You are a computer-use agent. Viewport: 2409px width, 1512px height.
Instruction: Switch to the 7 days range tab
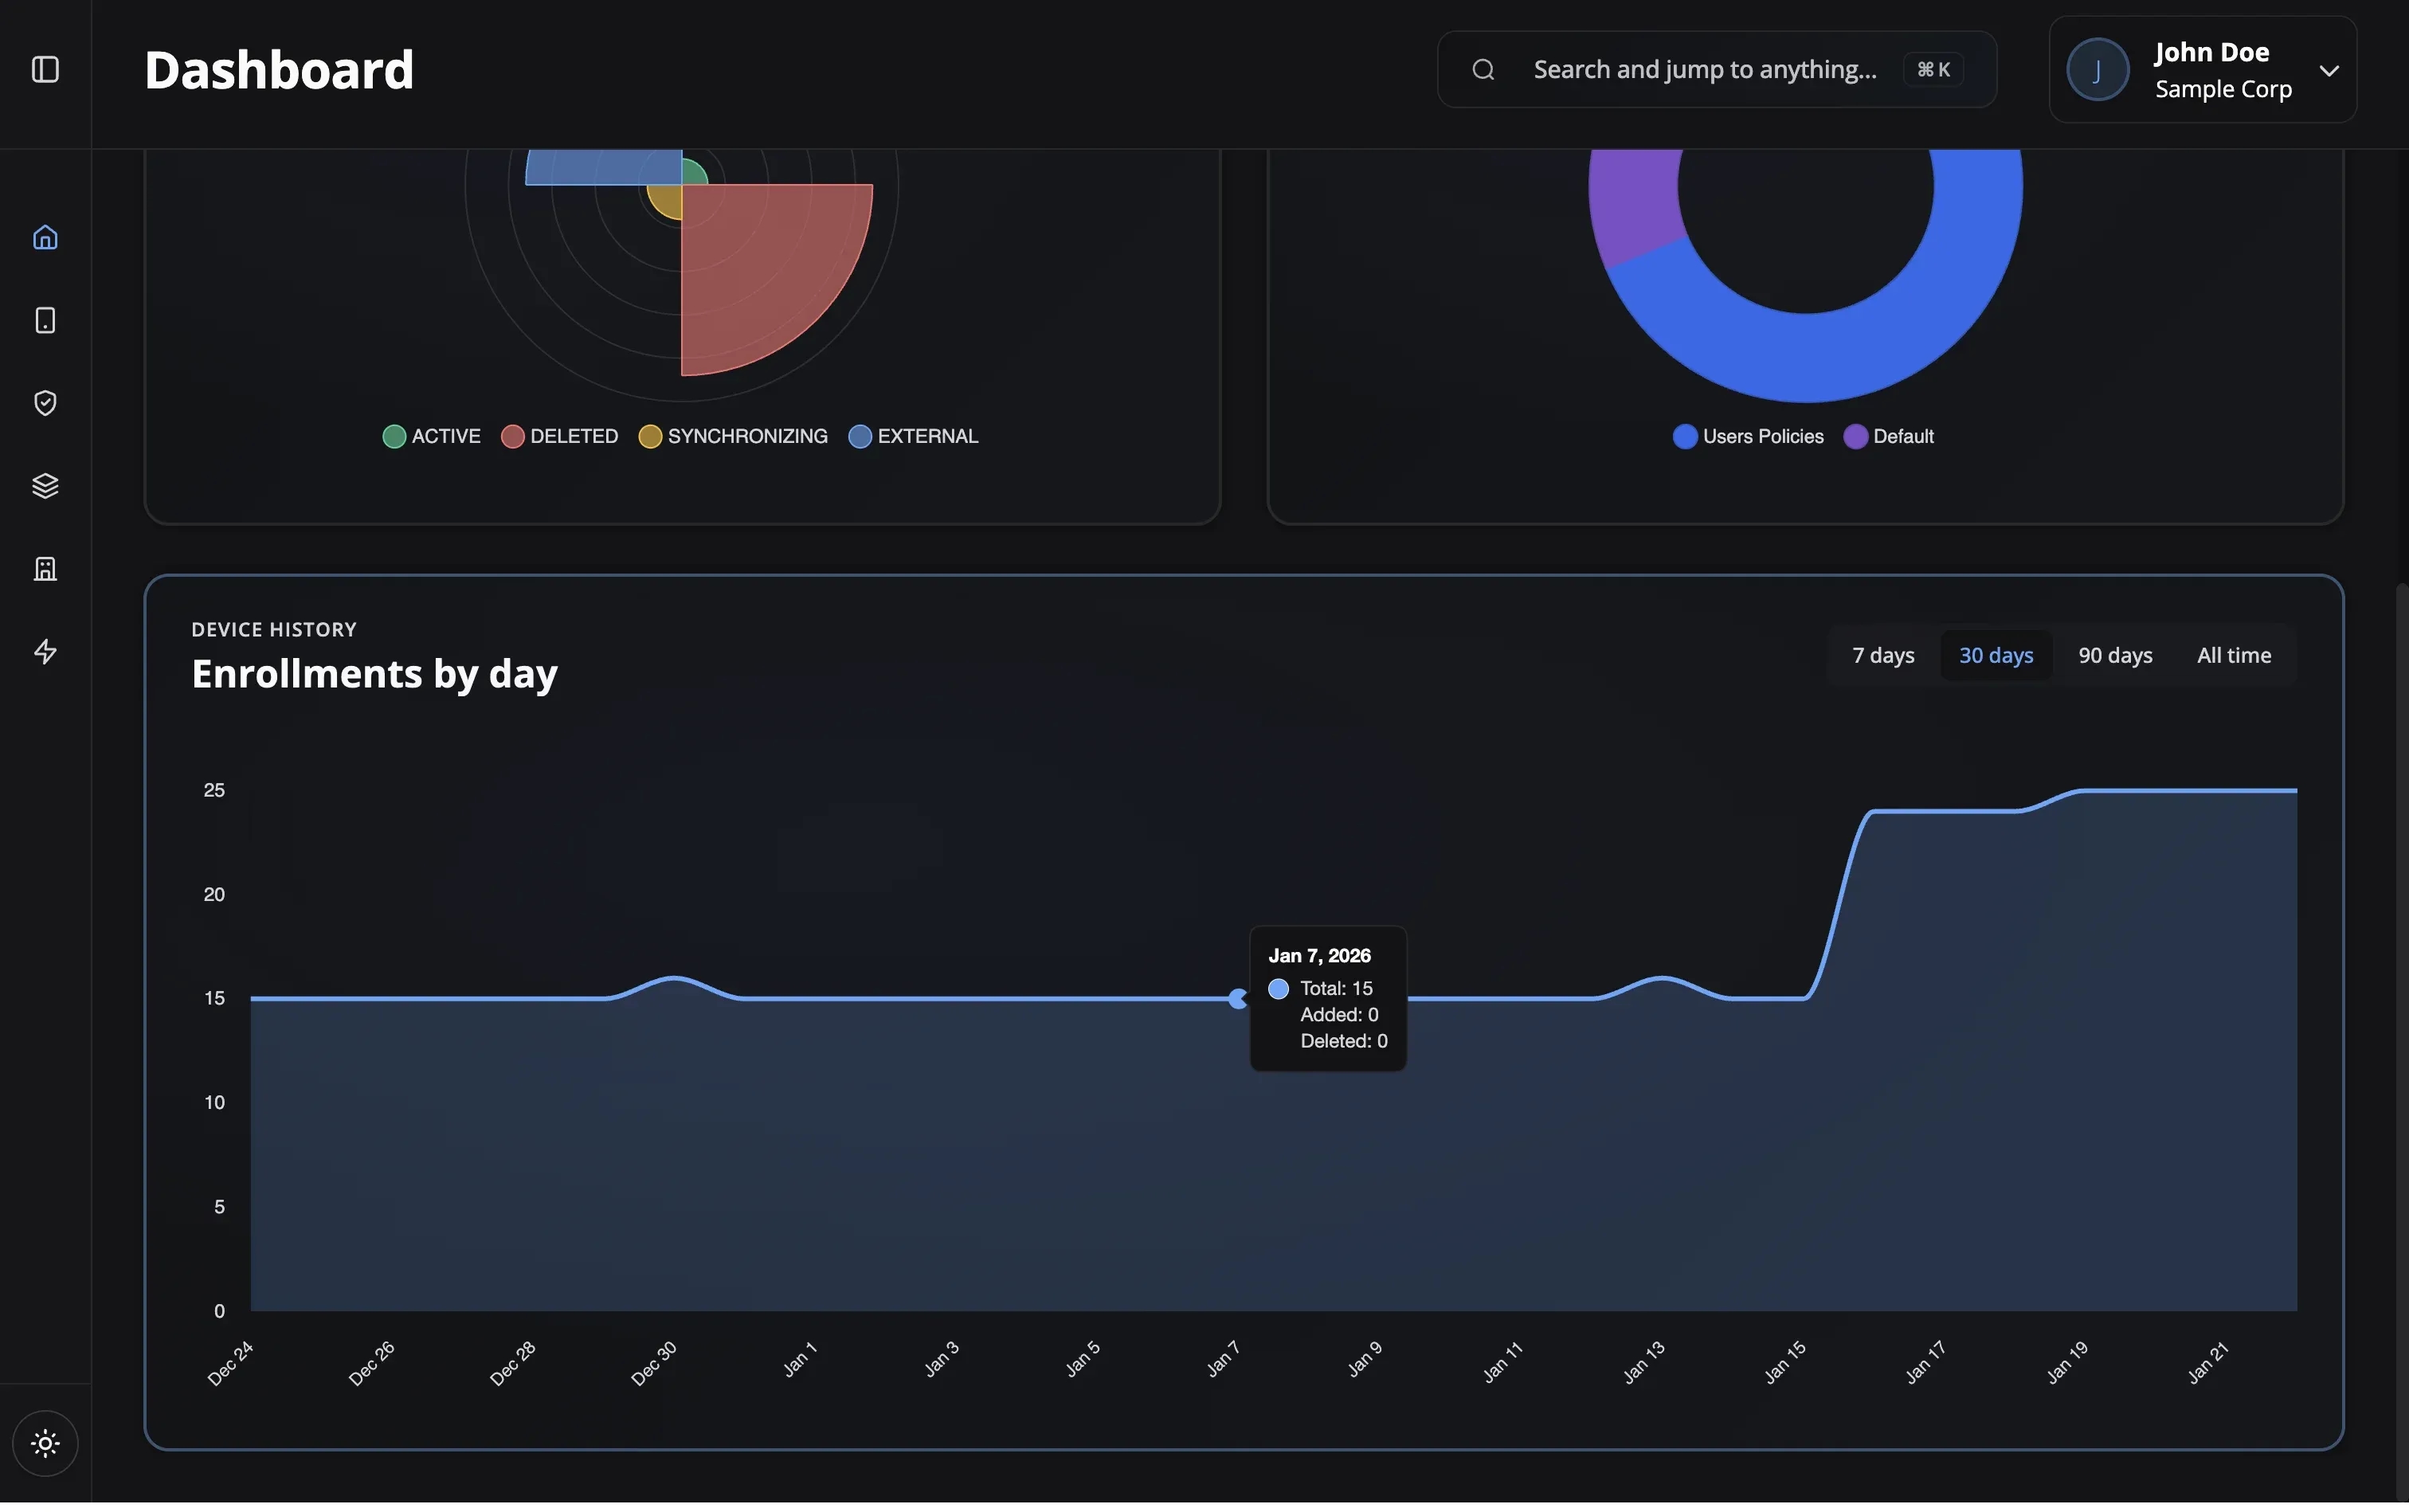point(1881,655)
